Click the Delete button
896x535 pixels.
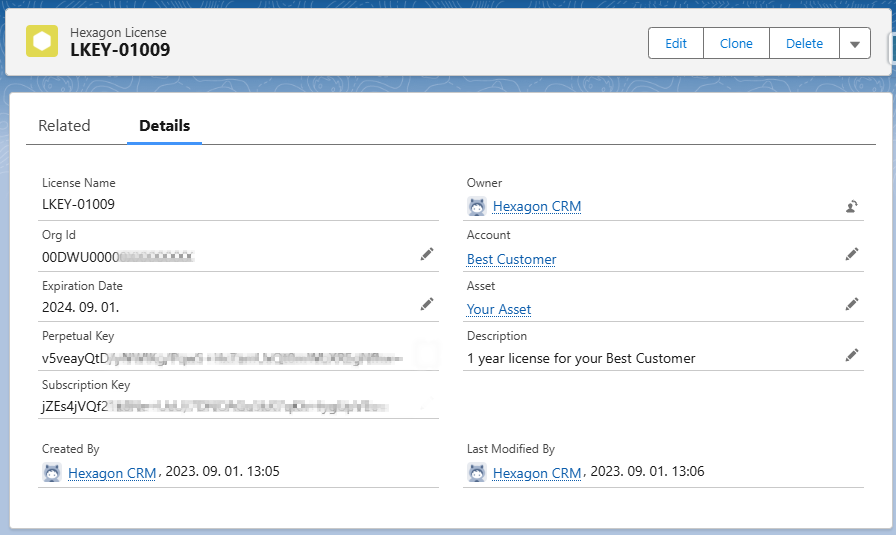(x=804, y=44)
